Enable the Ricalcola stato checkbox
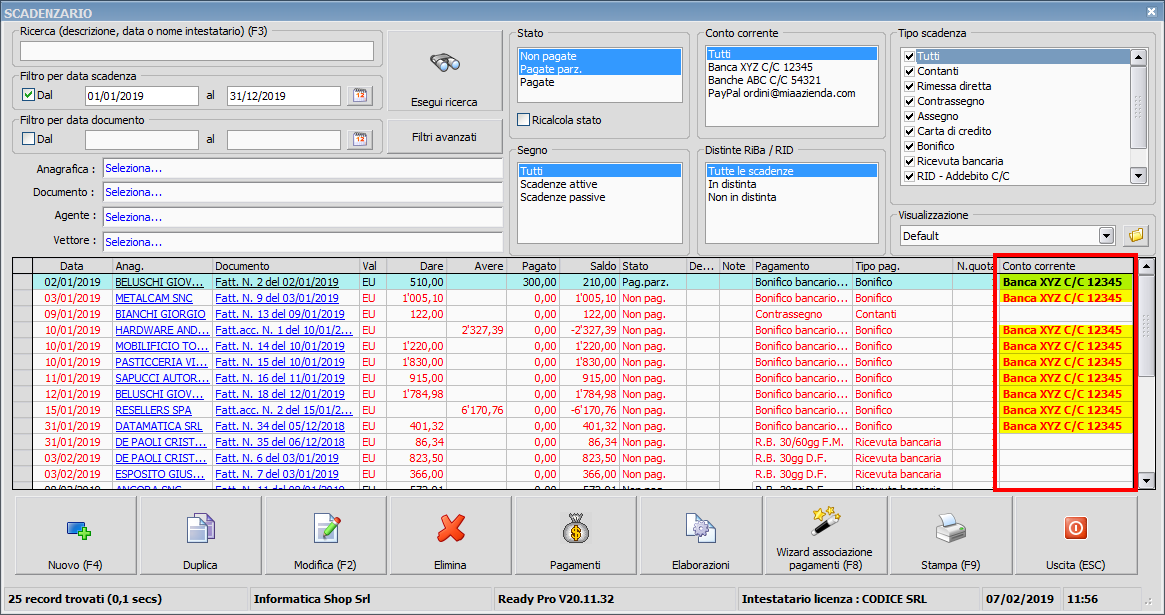Image resolution: width=1165 pixels, height=615 pixels. pos(524,120)
